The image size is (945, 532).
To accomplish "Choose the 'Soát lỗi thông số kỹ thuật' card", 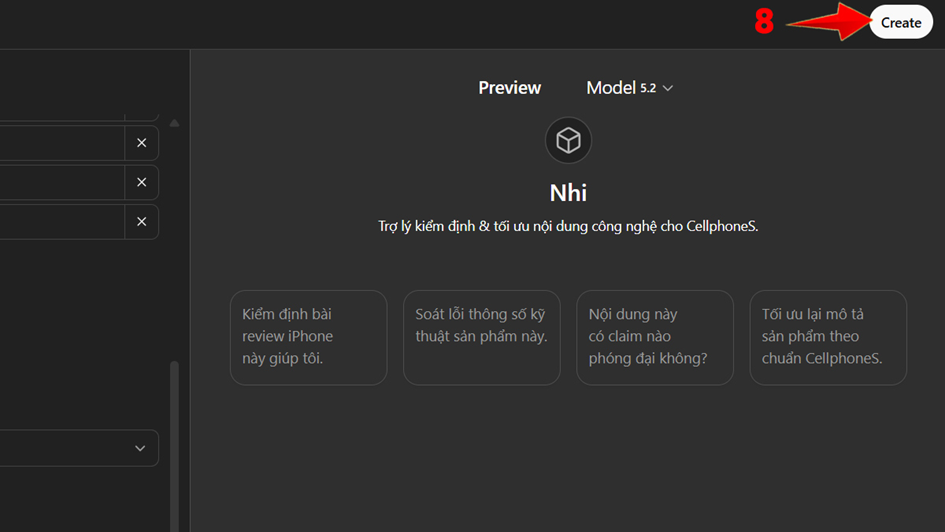I will [x=481, y=337].
